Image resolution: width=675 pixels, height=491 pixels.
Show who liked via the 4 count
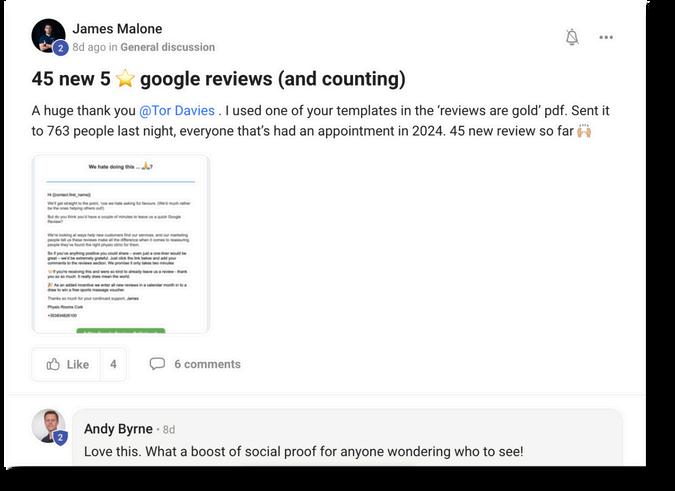tap(113, 364)
